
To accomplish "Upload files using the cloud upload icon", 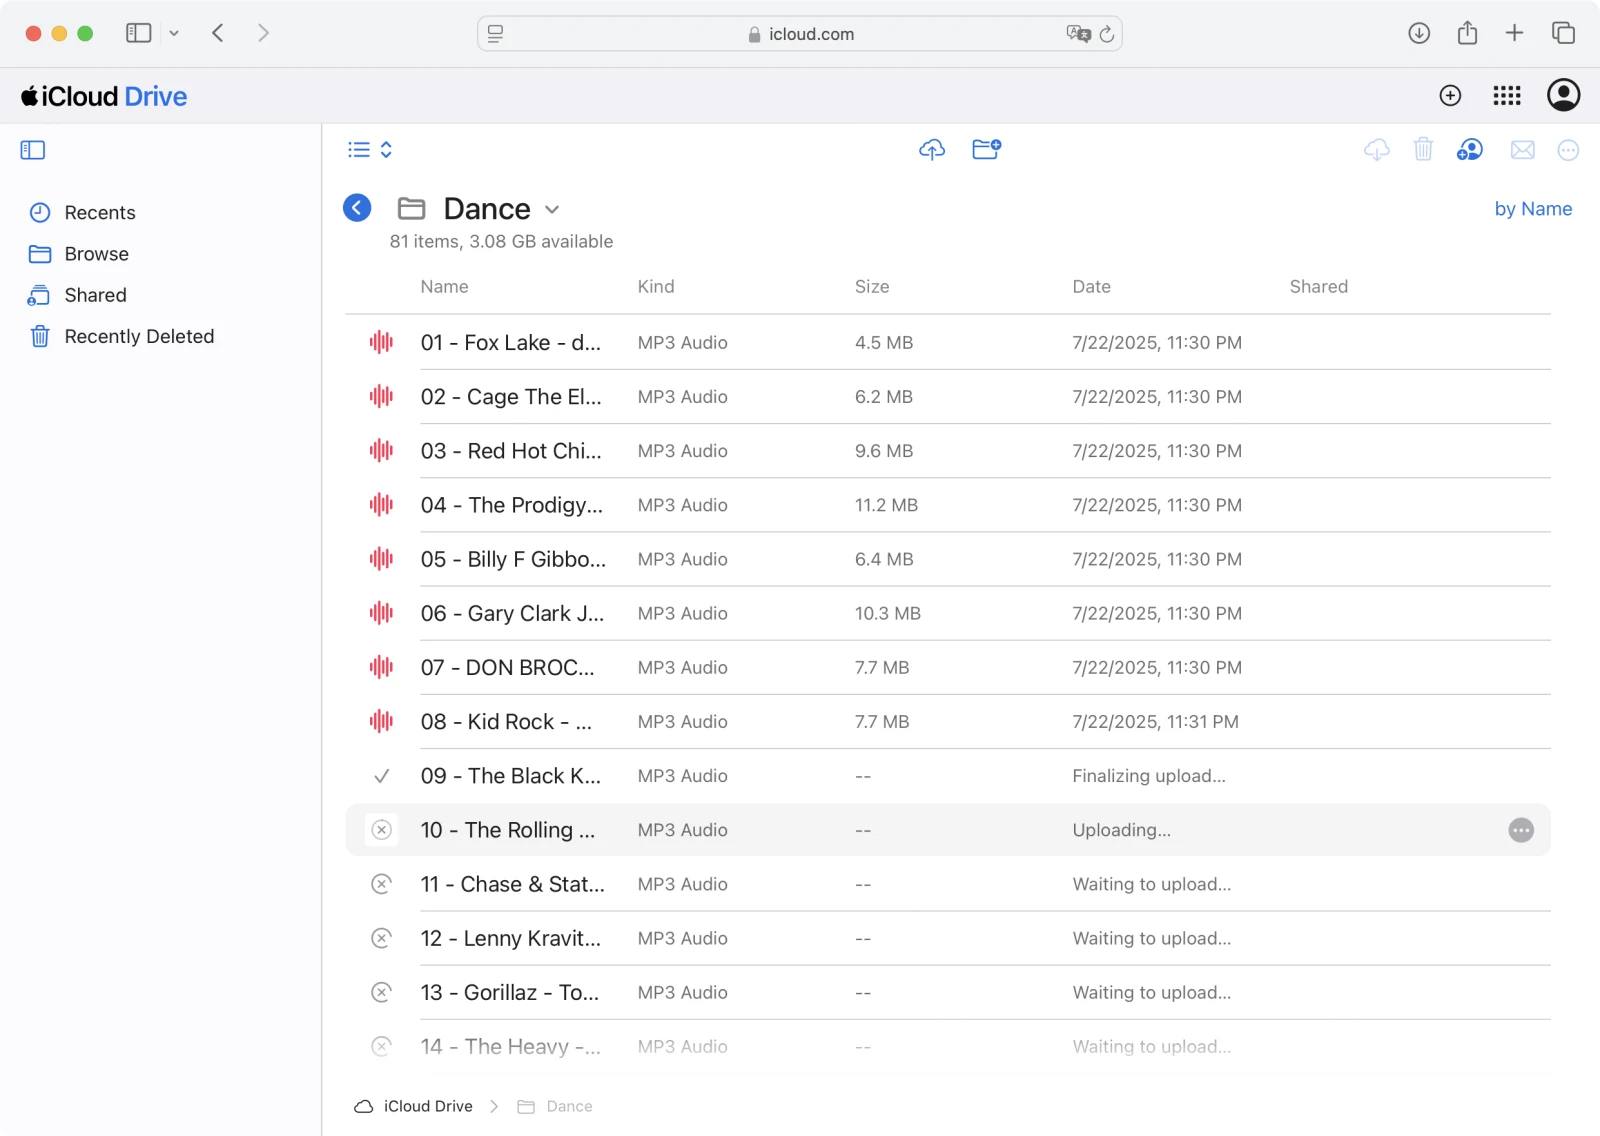I will coord(931,149).
